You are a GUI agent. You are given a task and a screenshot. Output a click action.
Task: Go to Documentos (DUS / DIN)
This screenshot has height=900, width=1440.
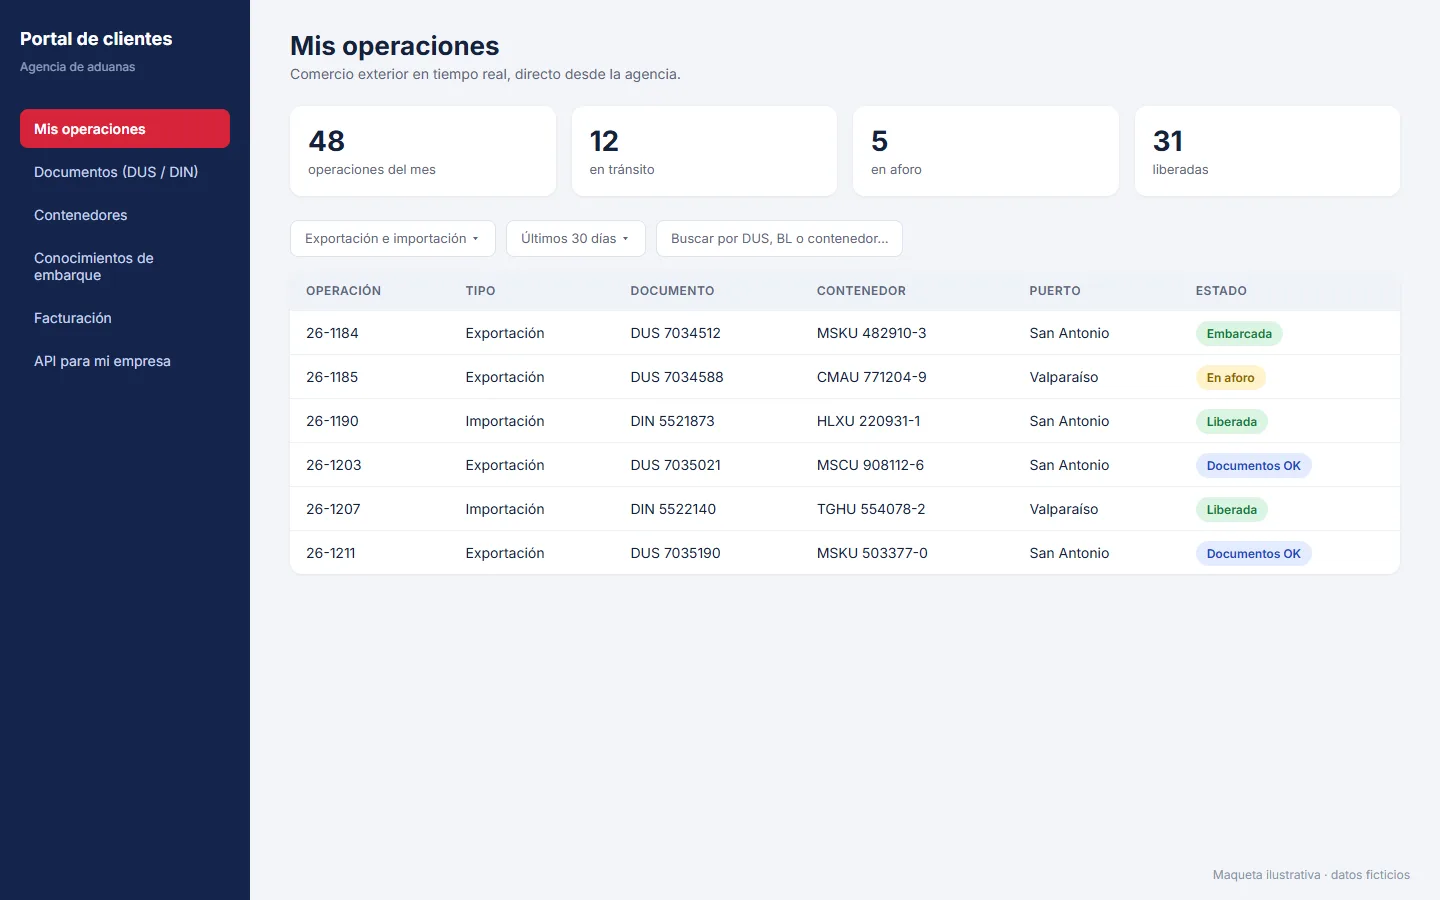[x=125, y=172]
